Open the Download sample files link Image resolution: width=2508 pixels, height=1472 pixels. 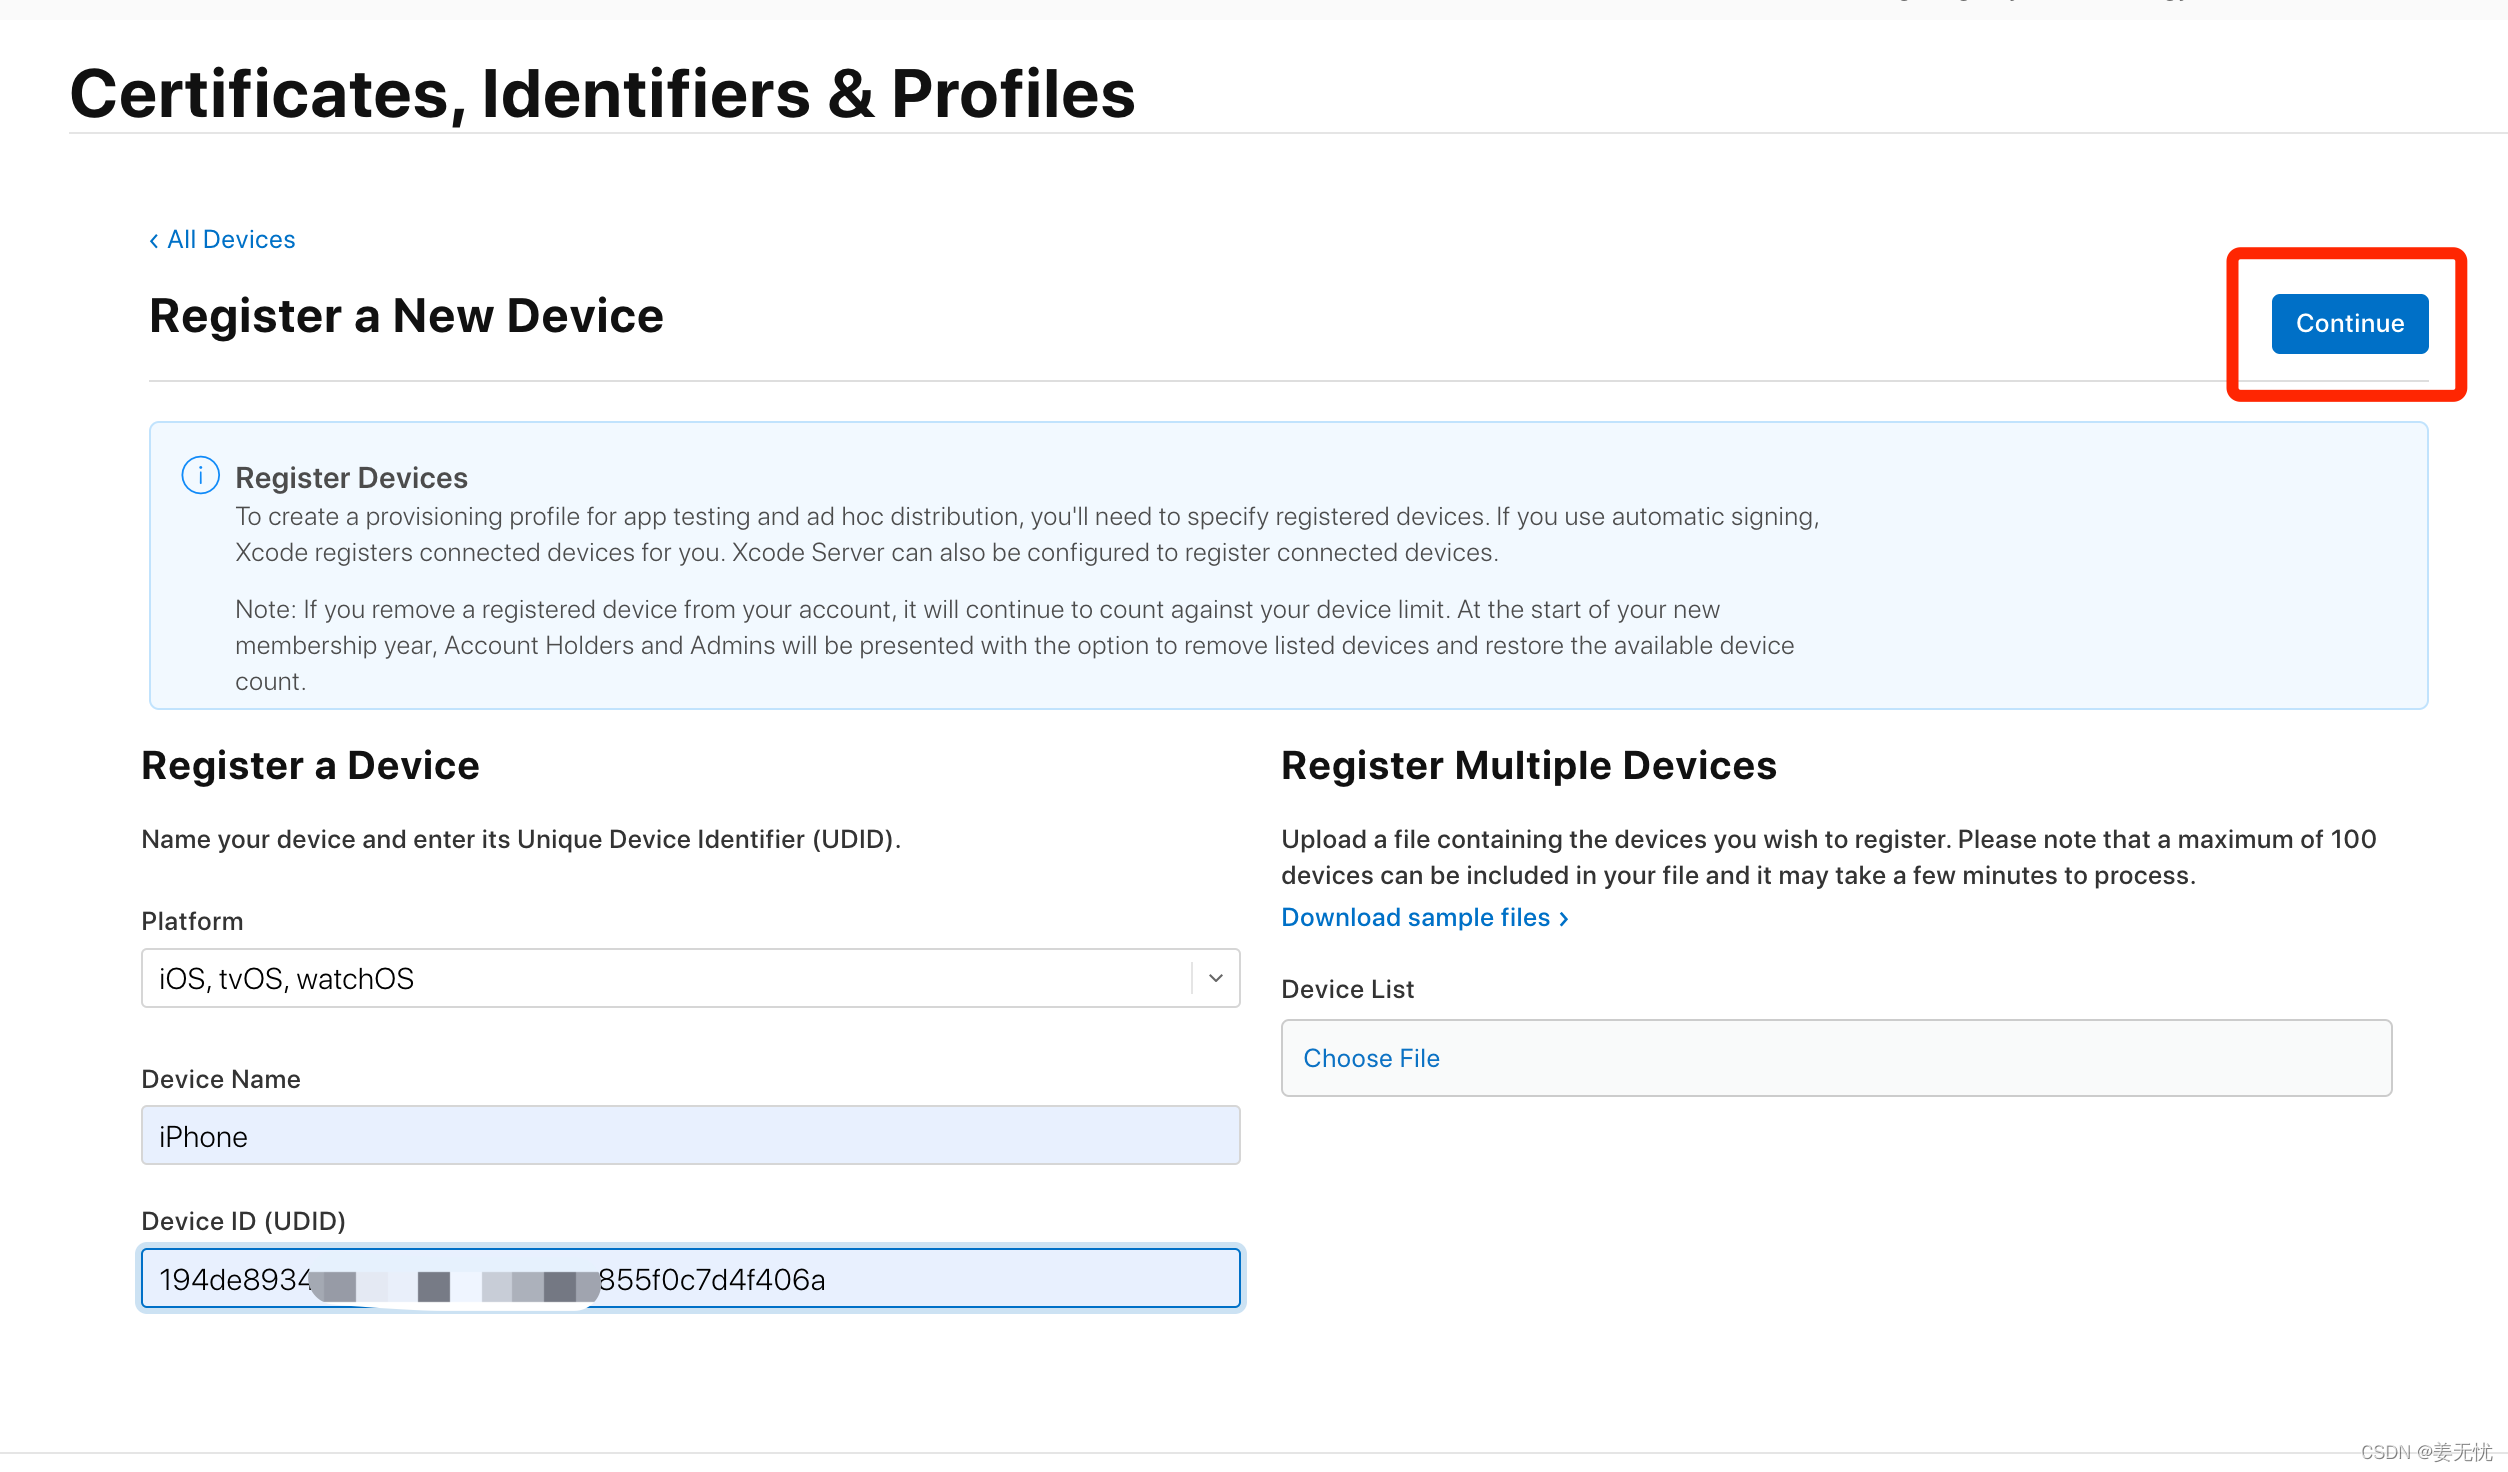(x=1415, y=918)
